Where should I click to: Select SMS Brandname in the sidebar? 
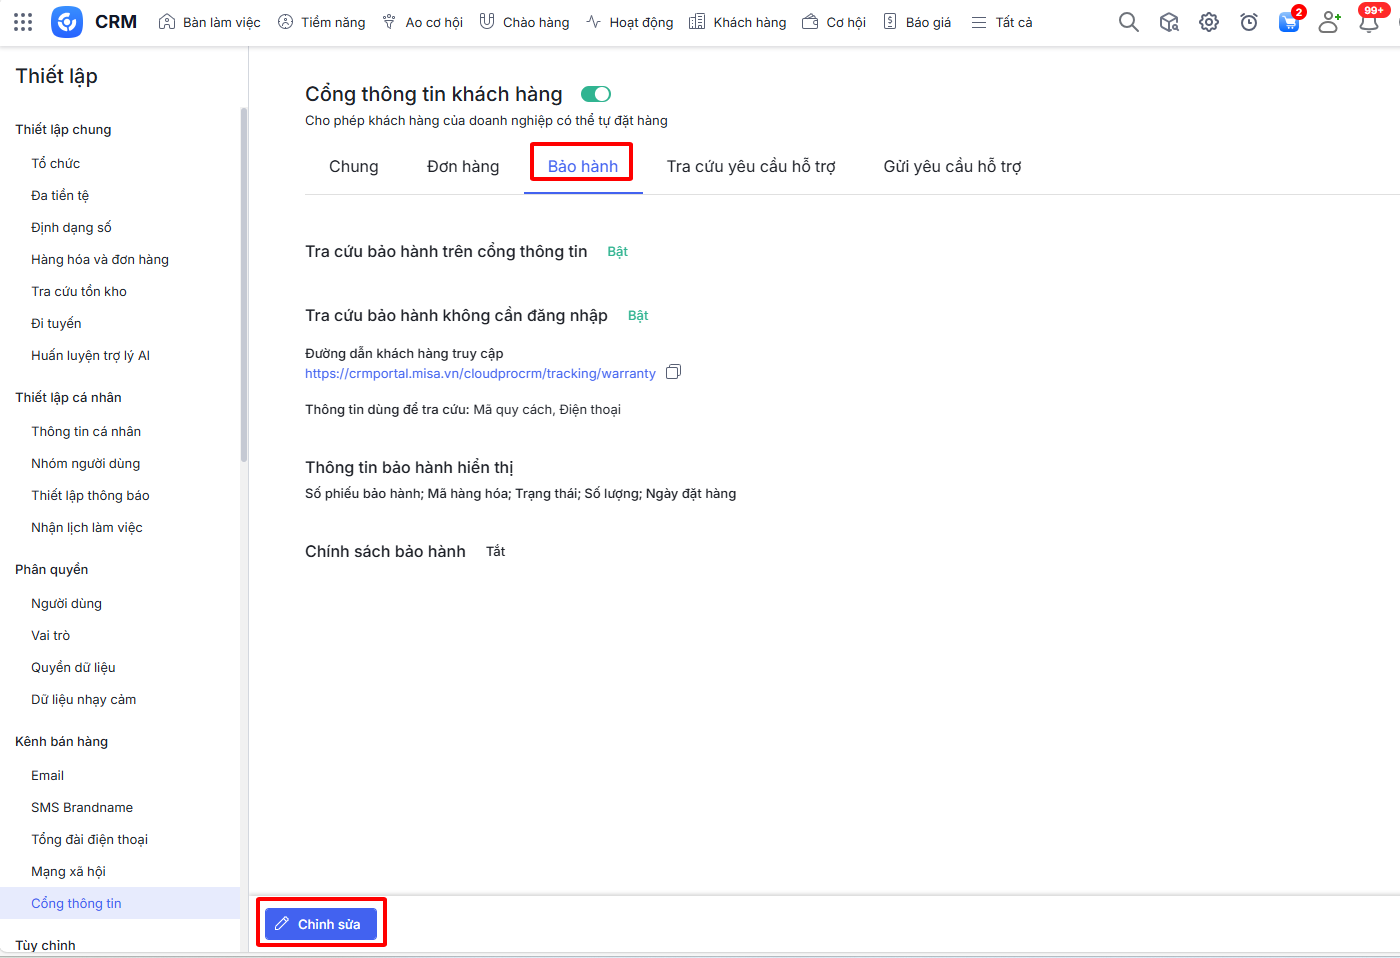point(82,808)
